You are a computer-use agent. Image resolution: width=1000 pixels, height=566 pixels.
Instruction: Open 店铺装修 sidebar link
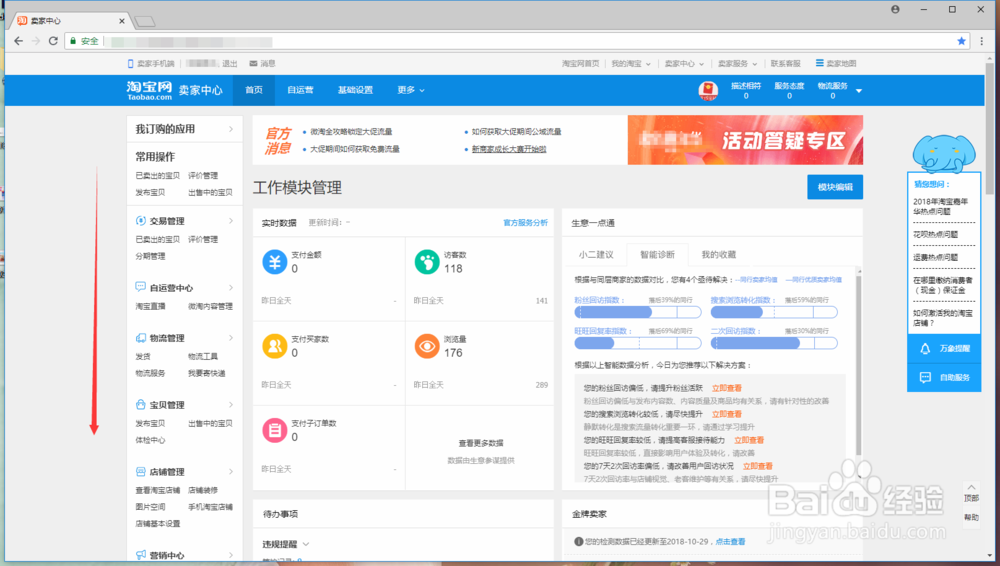tap(203, 490)
